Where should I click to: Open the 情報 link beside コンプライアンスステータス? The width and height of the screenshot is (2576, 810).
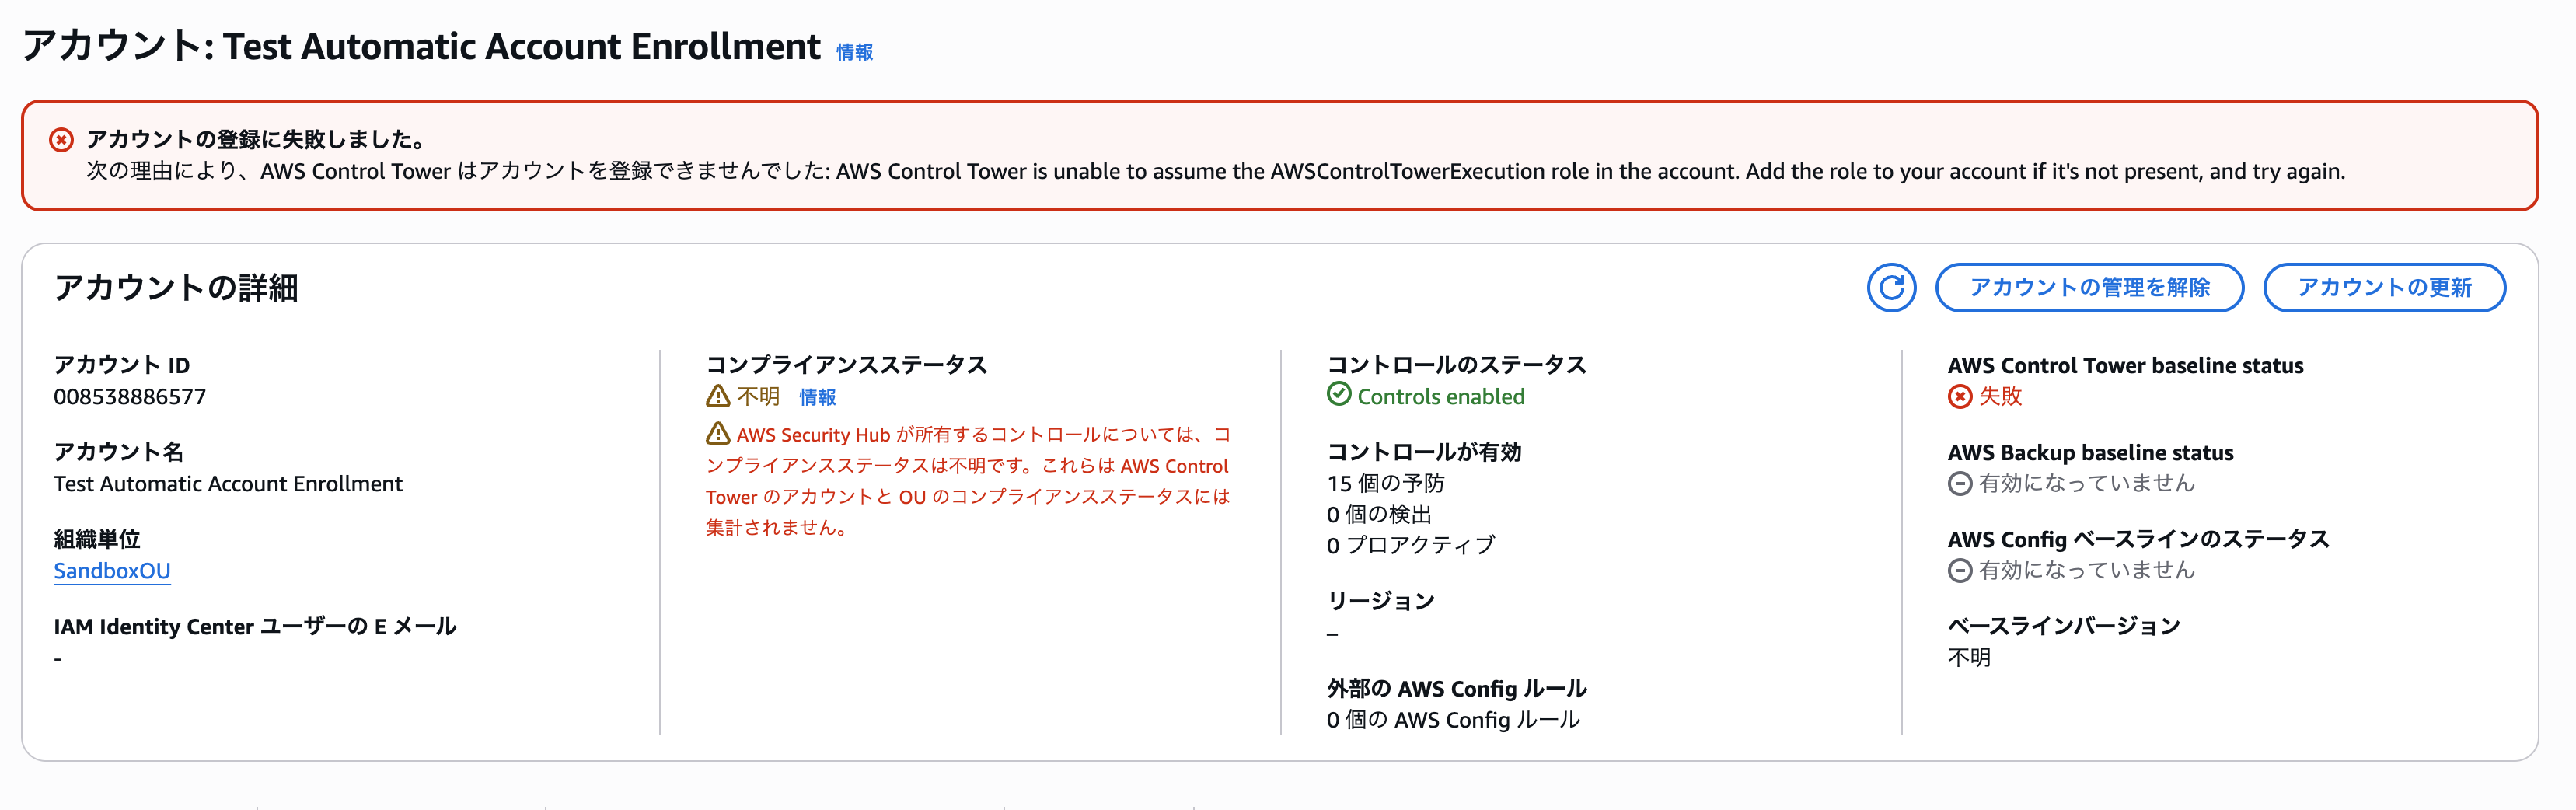click(816, 397)
